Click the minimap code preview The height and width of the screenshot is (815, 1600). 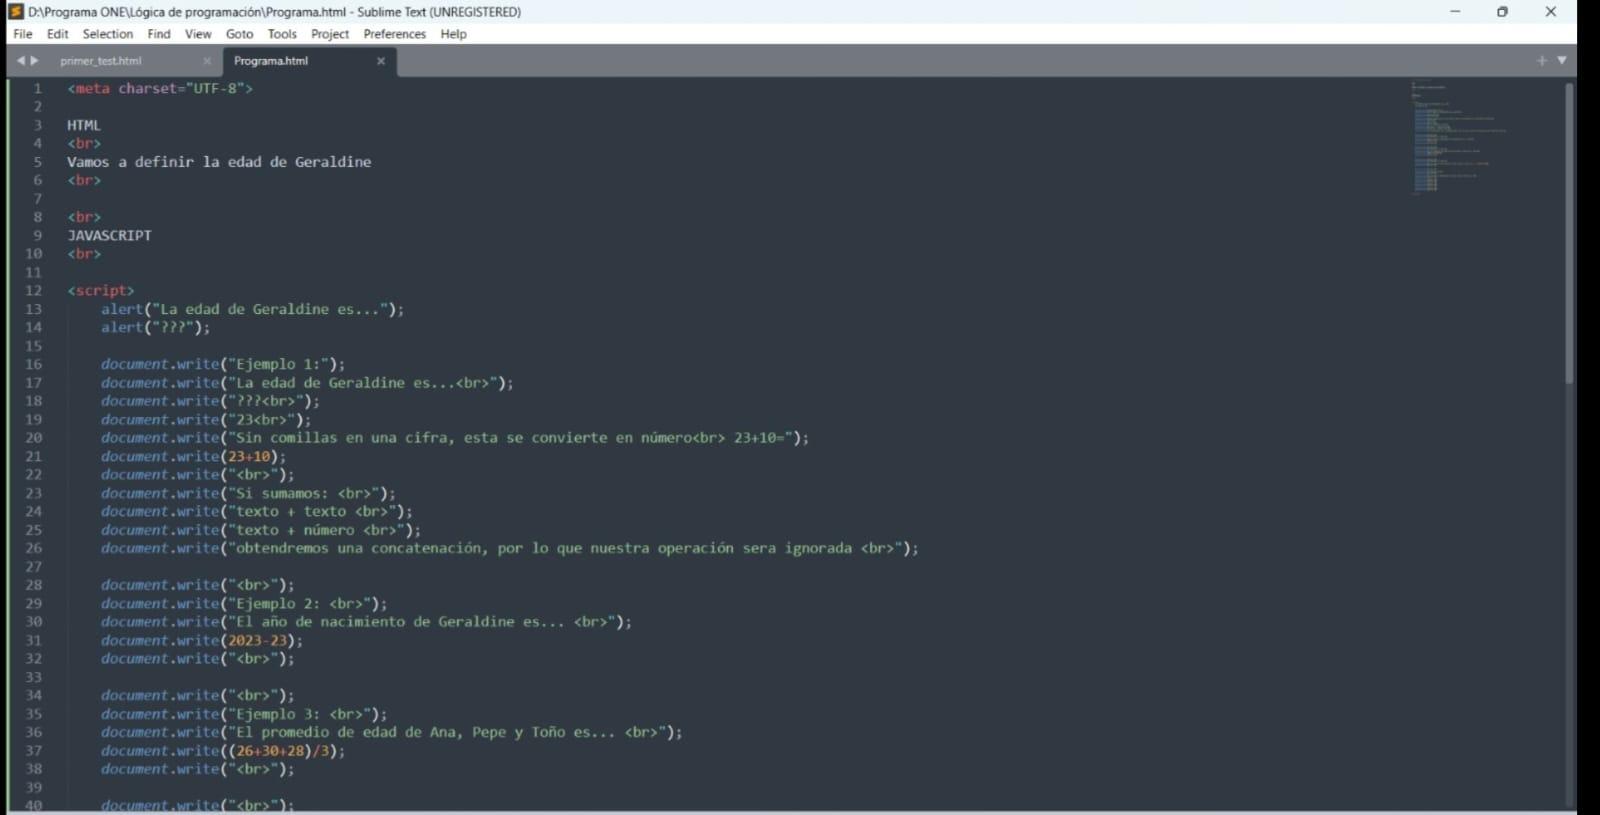pos(1460,137)
